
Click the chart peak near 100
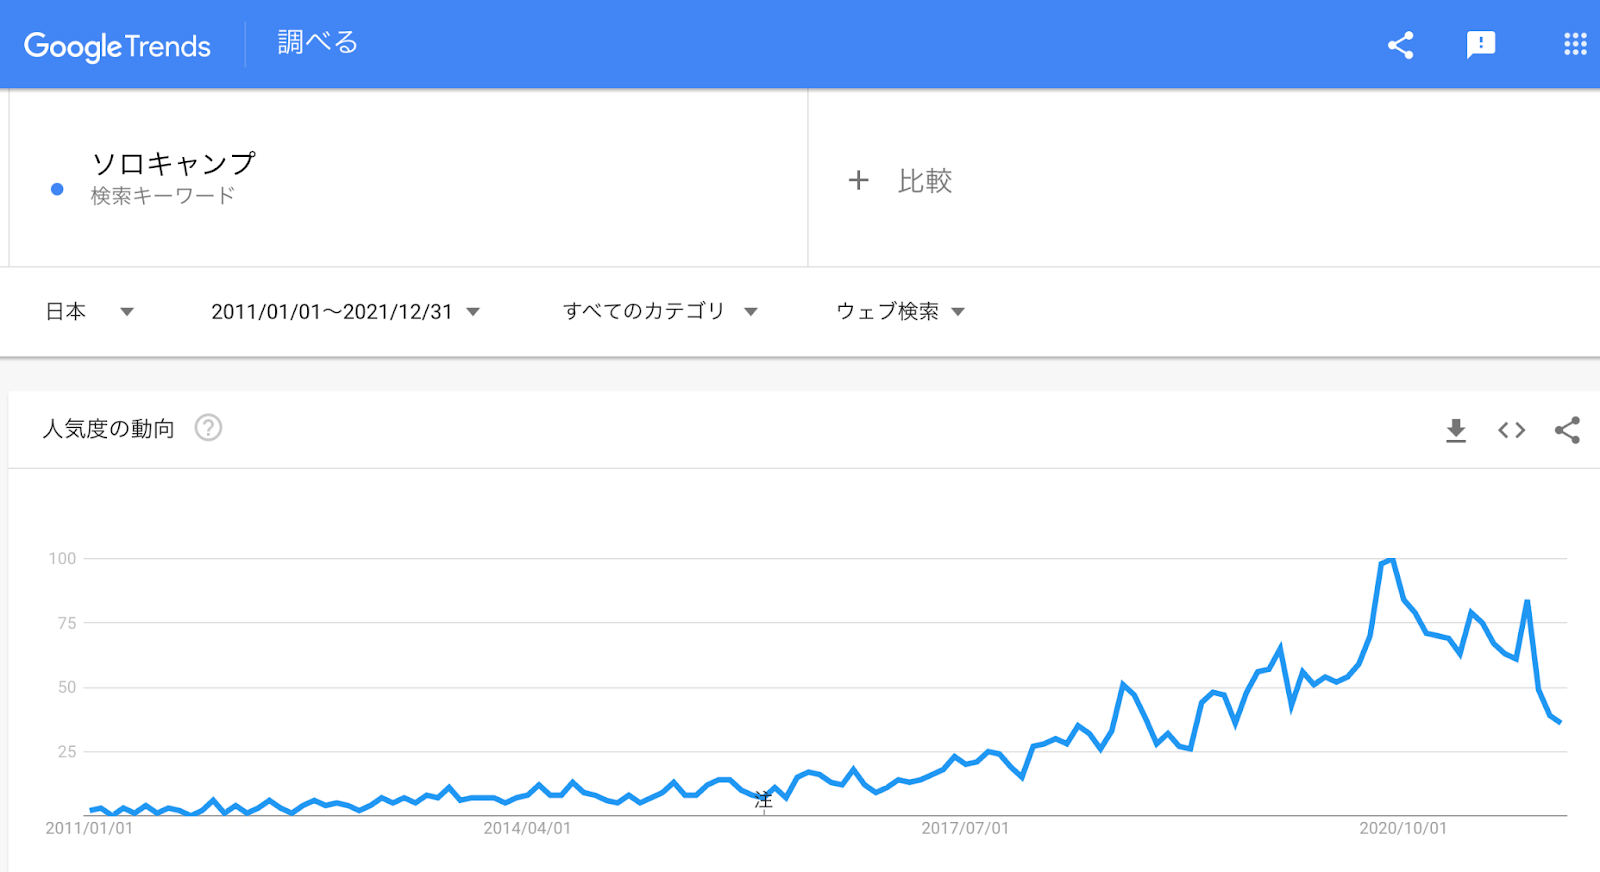pos(1391,561)
